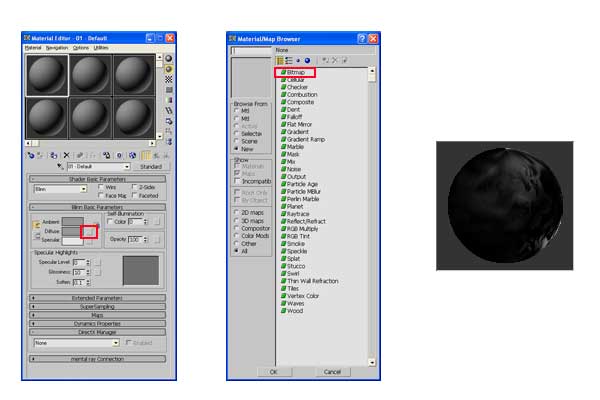
Task: Expand the Extended Parameters rollout
Action: click(x=97, y=298)
